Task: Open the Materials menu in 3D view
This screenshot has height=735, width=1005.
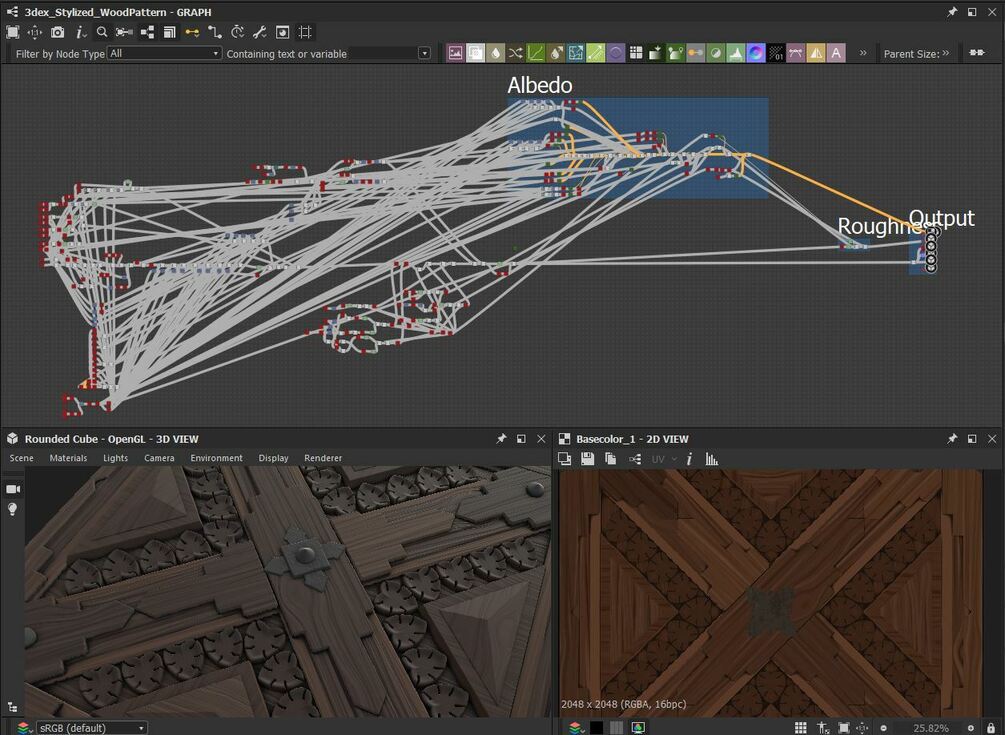Action: (68, 458)
